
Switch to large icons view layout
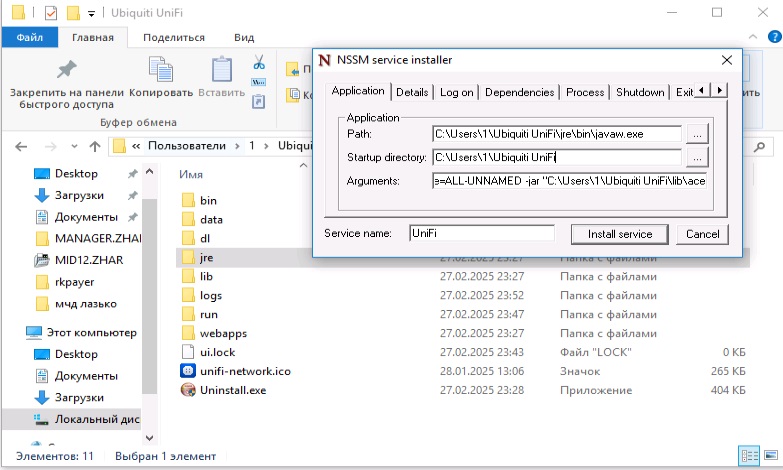click(x=771, y=456)
